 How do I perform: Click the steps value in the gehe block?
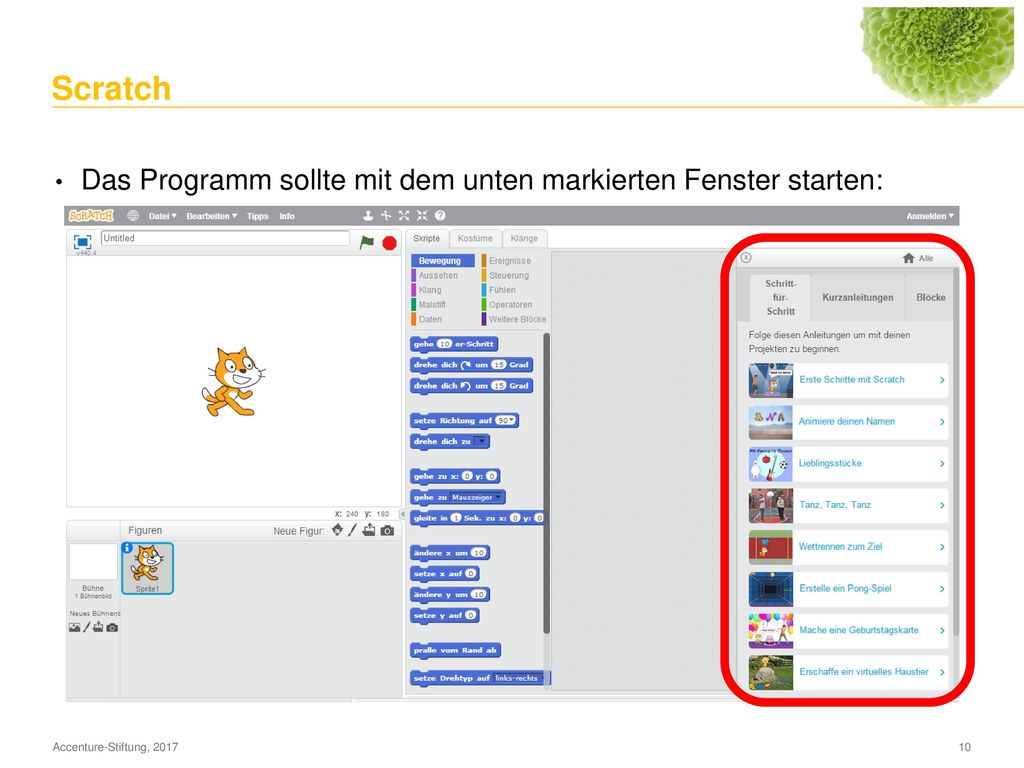(444, 344)
